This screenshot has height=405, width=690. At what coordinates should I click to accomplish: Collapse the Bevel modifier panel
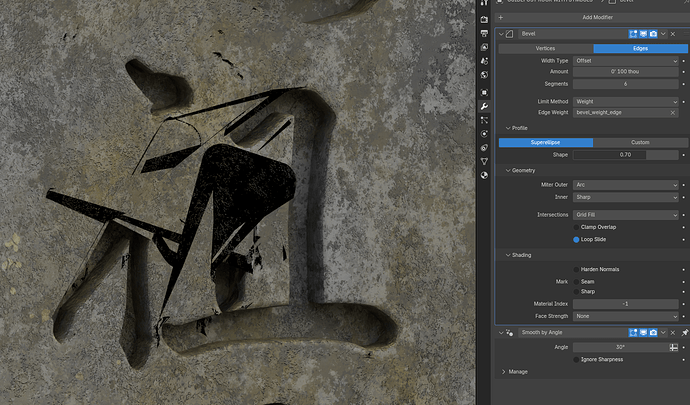coord(501,34)
